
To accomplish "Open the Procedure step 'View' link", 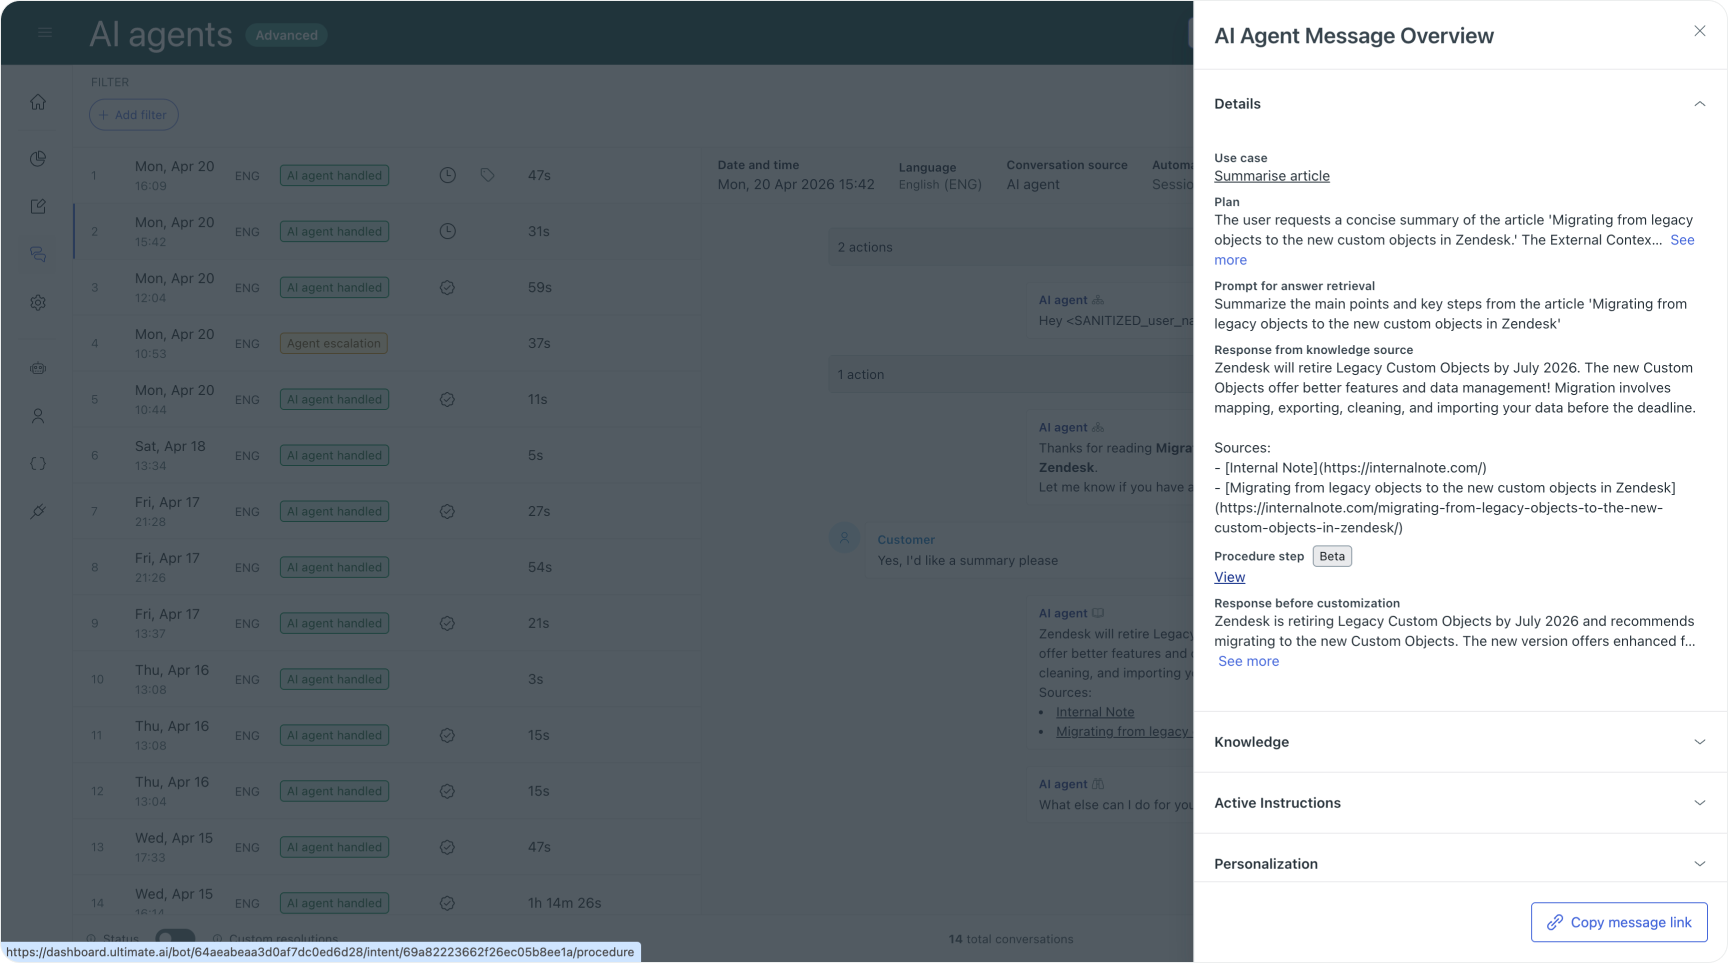I will [1230, 577].
